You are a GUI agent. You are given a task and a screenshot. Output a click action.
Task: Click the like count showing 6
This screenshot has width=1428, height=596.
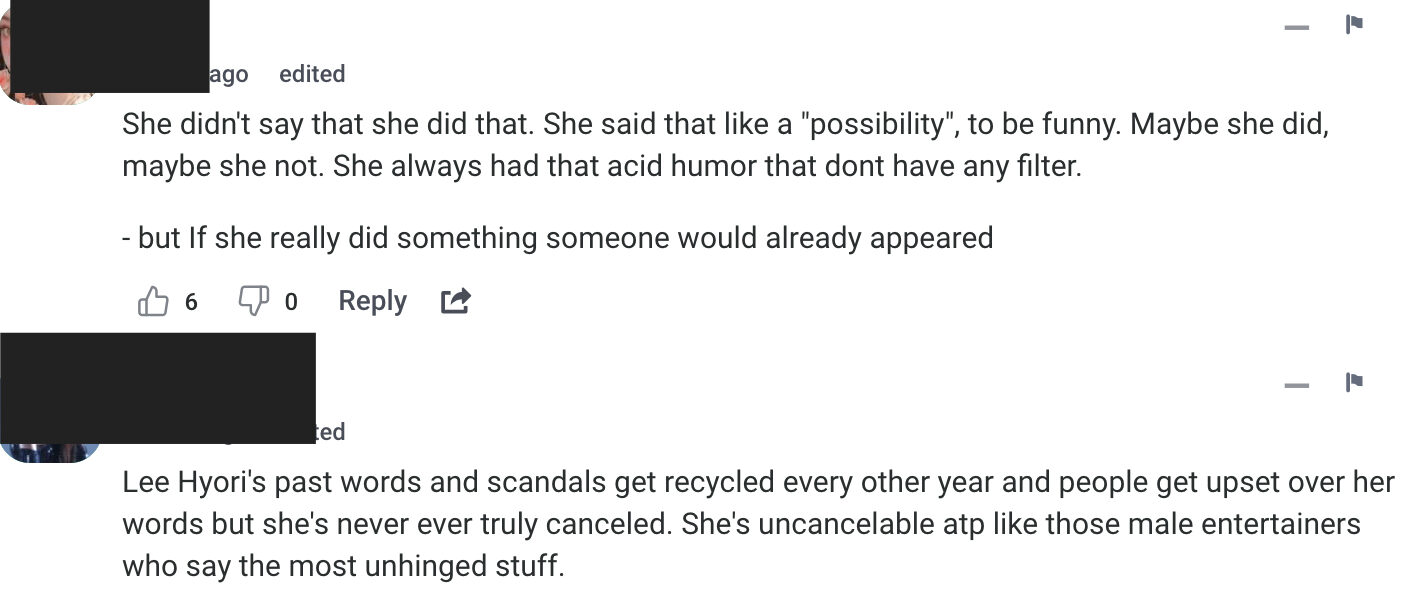[x=191, y=302]
